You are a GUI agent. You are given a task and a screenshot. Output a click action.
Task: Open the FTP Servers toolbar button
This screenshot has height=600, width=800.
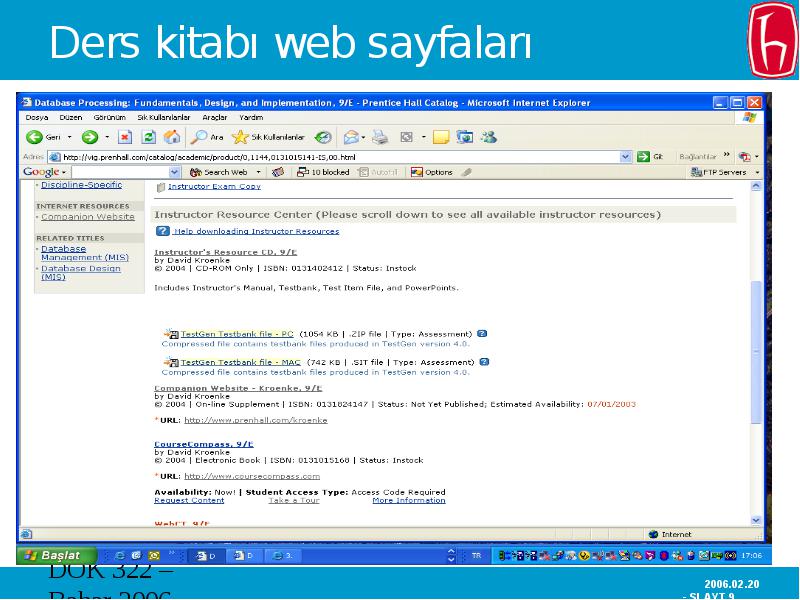point(718,172)
